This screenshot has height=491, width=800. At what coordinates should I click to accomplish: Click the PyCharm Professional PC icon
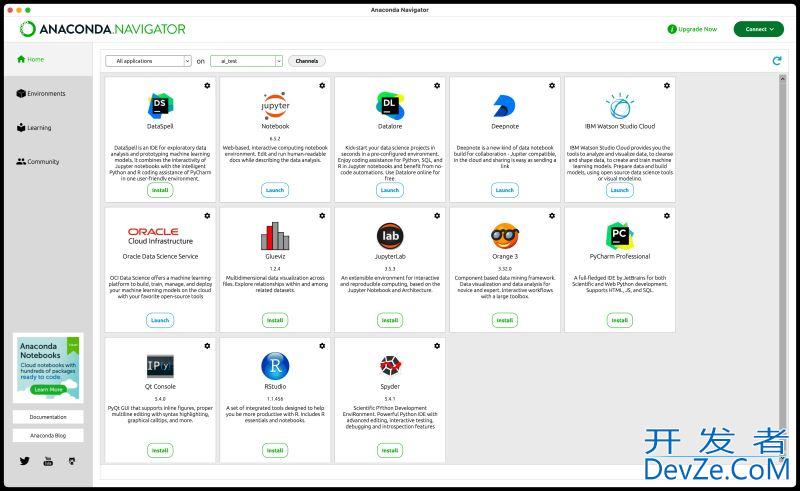619,236
